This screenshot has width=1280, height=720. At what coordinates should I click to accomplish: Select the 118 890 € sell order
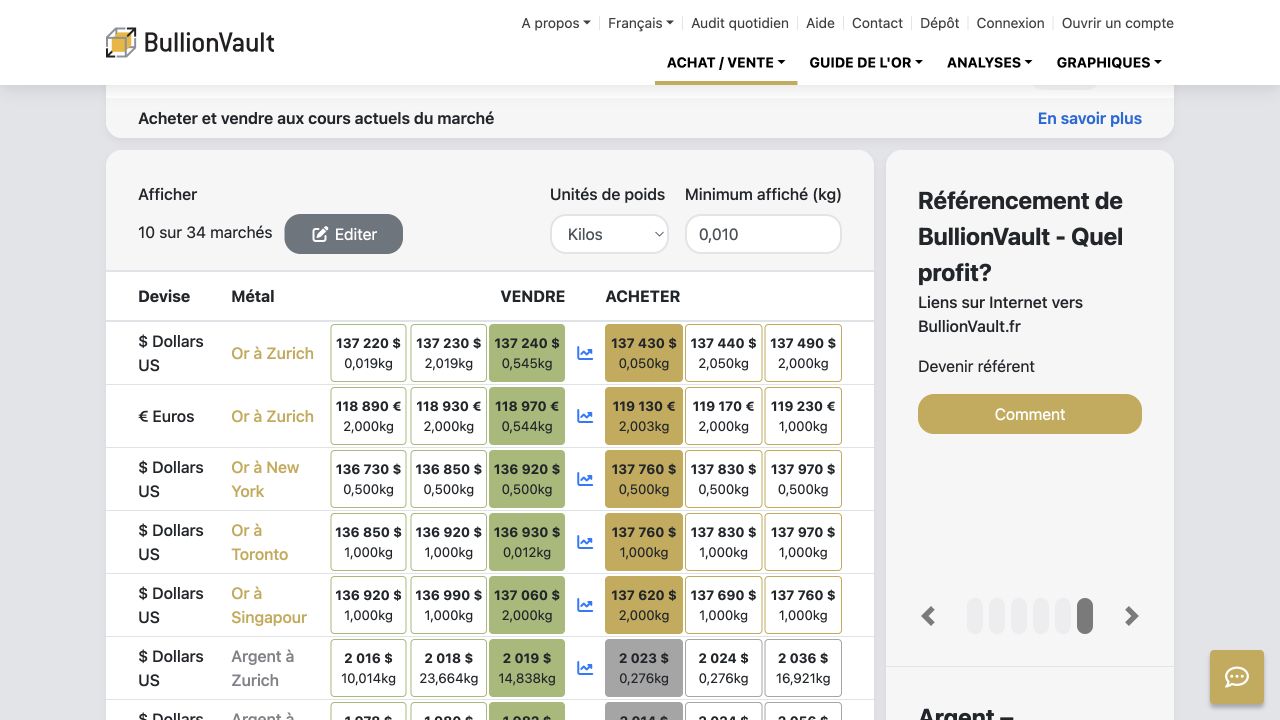click(368, 416)
